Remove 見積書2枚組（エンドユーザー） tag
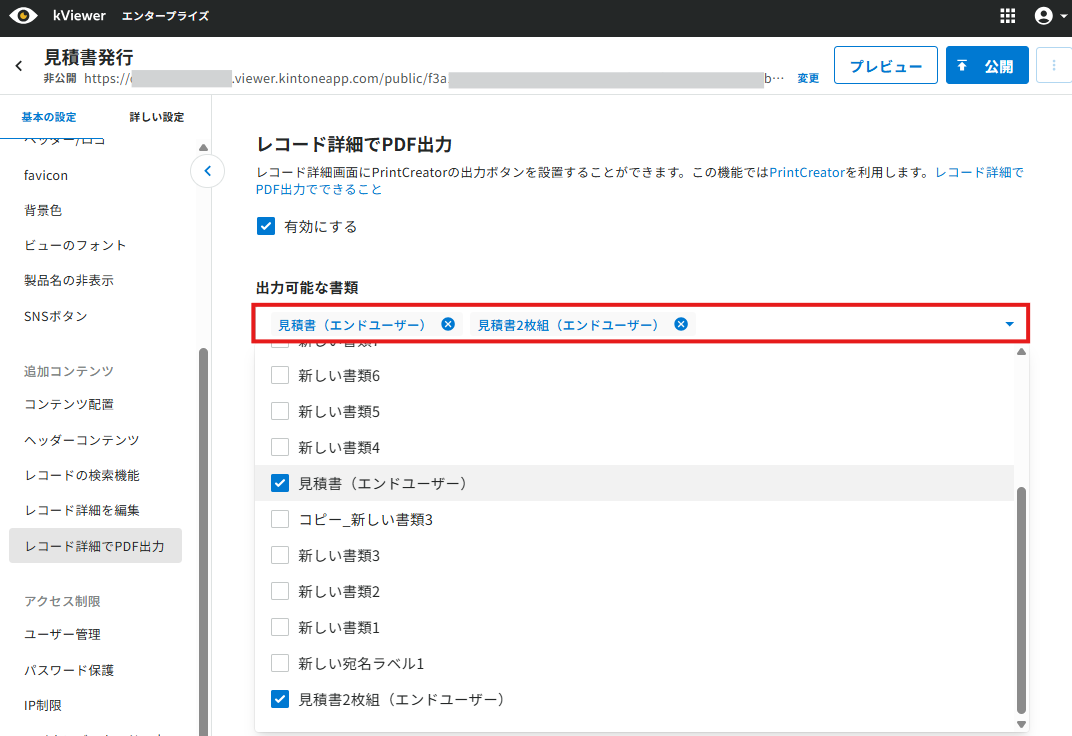This screenshot has width=1072, height=736. click(681, 324)
